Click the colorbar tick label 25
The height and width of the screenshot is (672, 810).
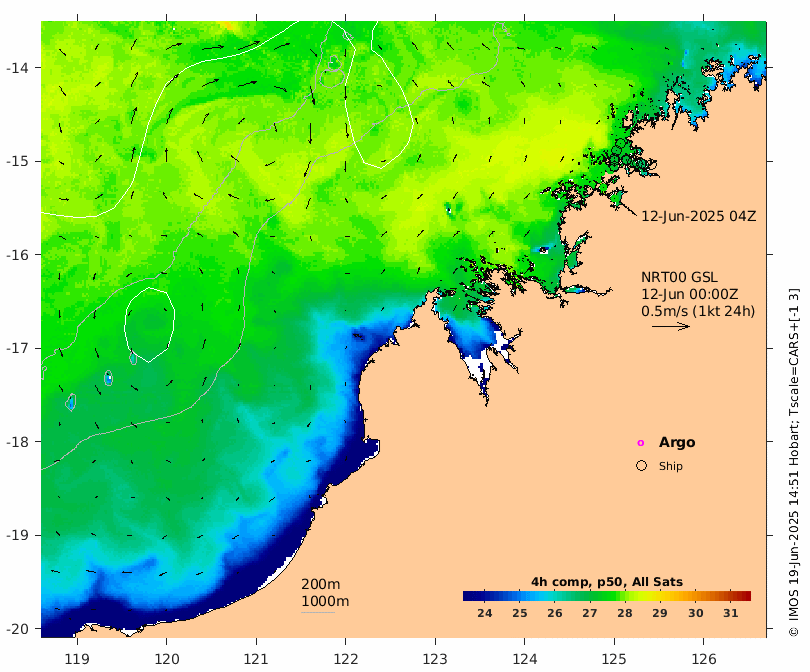[519, 613]
